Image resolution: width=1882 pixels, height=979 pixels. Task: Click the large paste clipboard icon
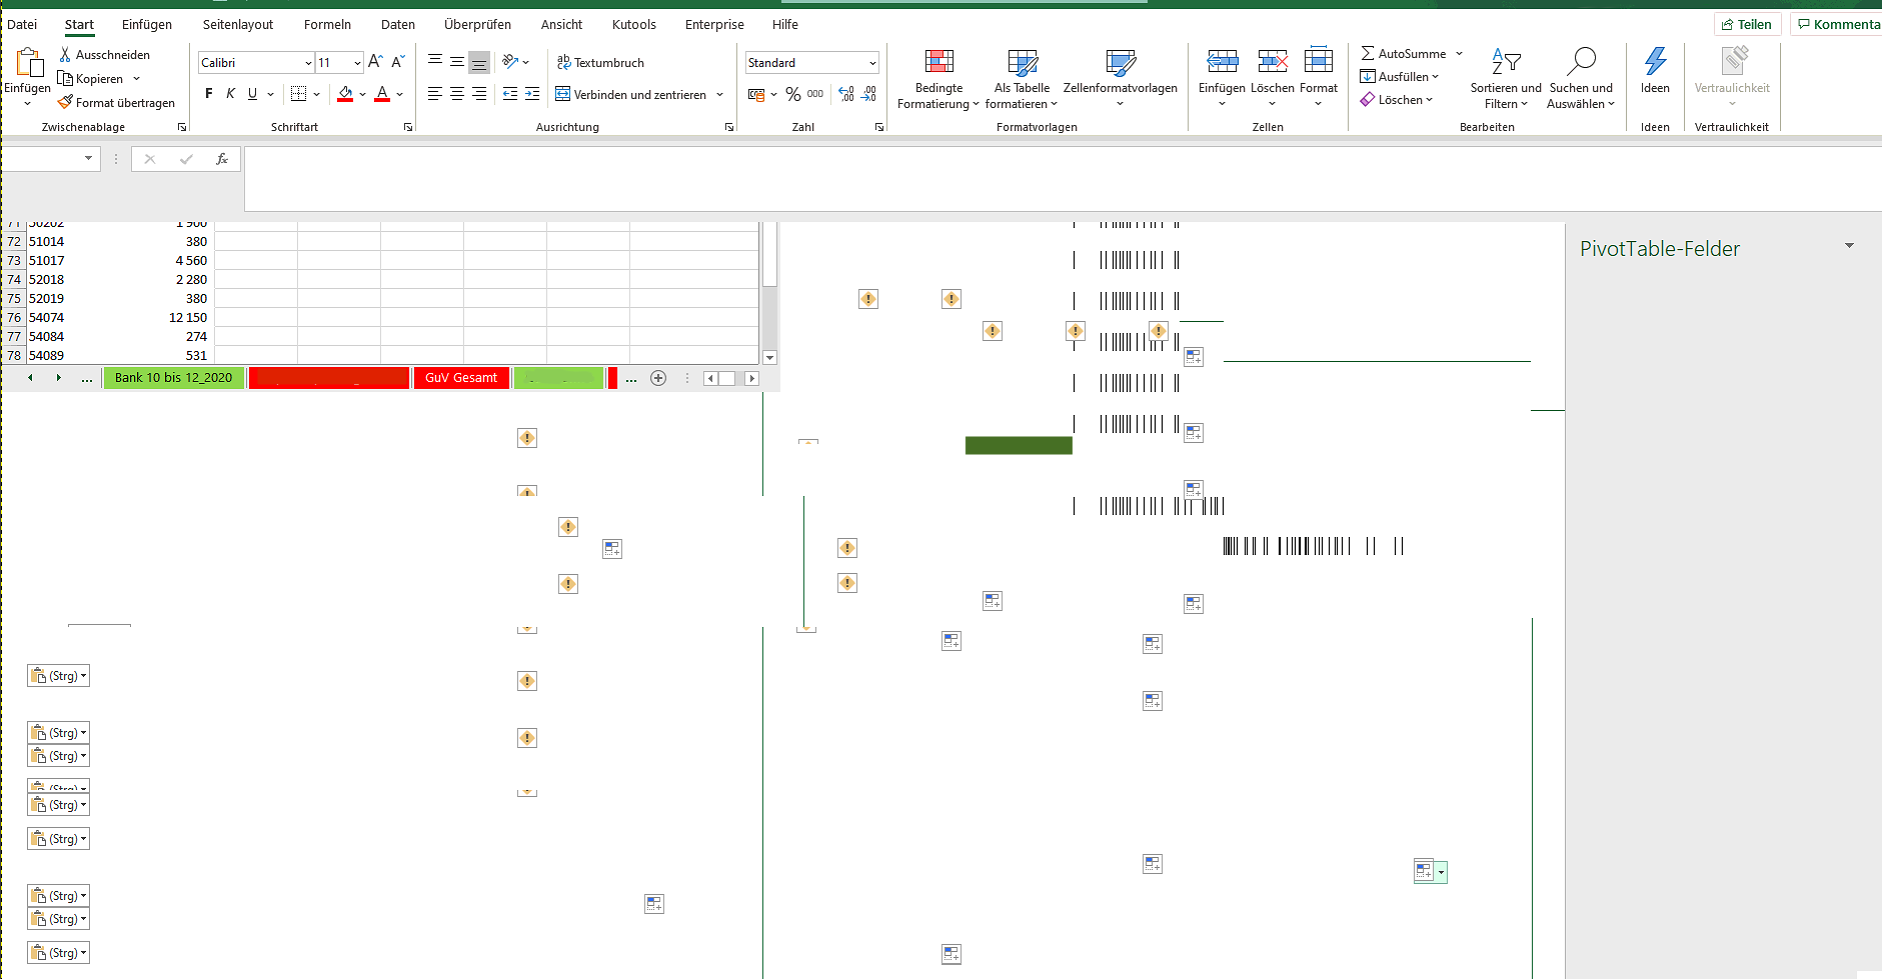tap(29, 62)
